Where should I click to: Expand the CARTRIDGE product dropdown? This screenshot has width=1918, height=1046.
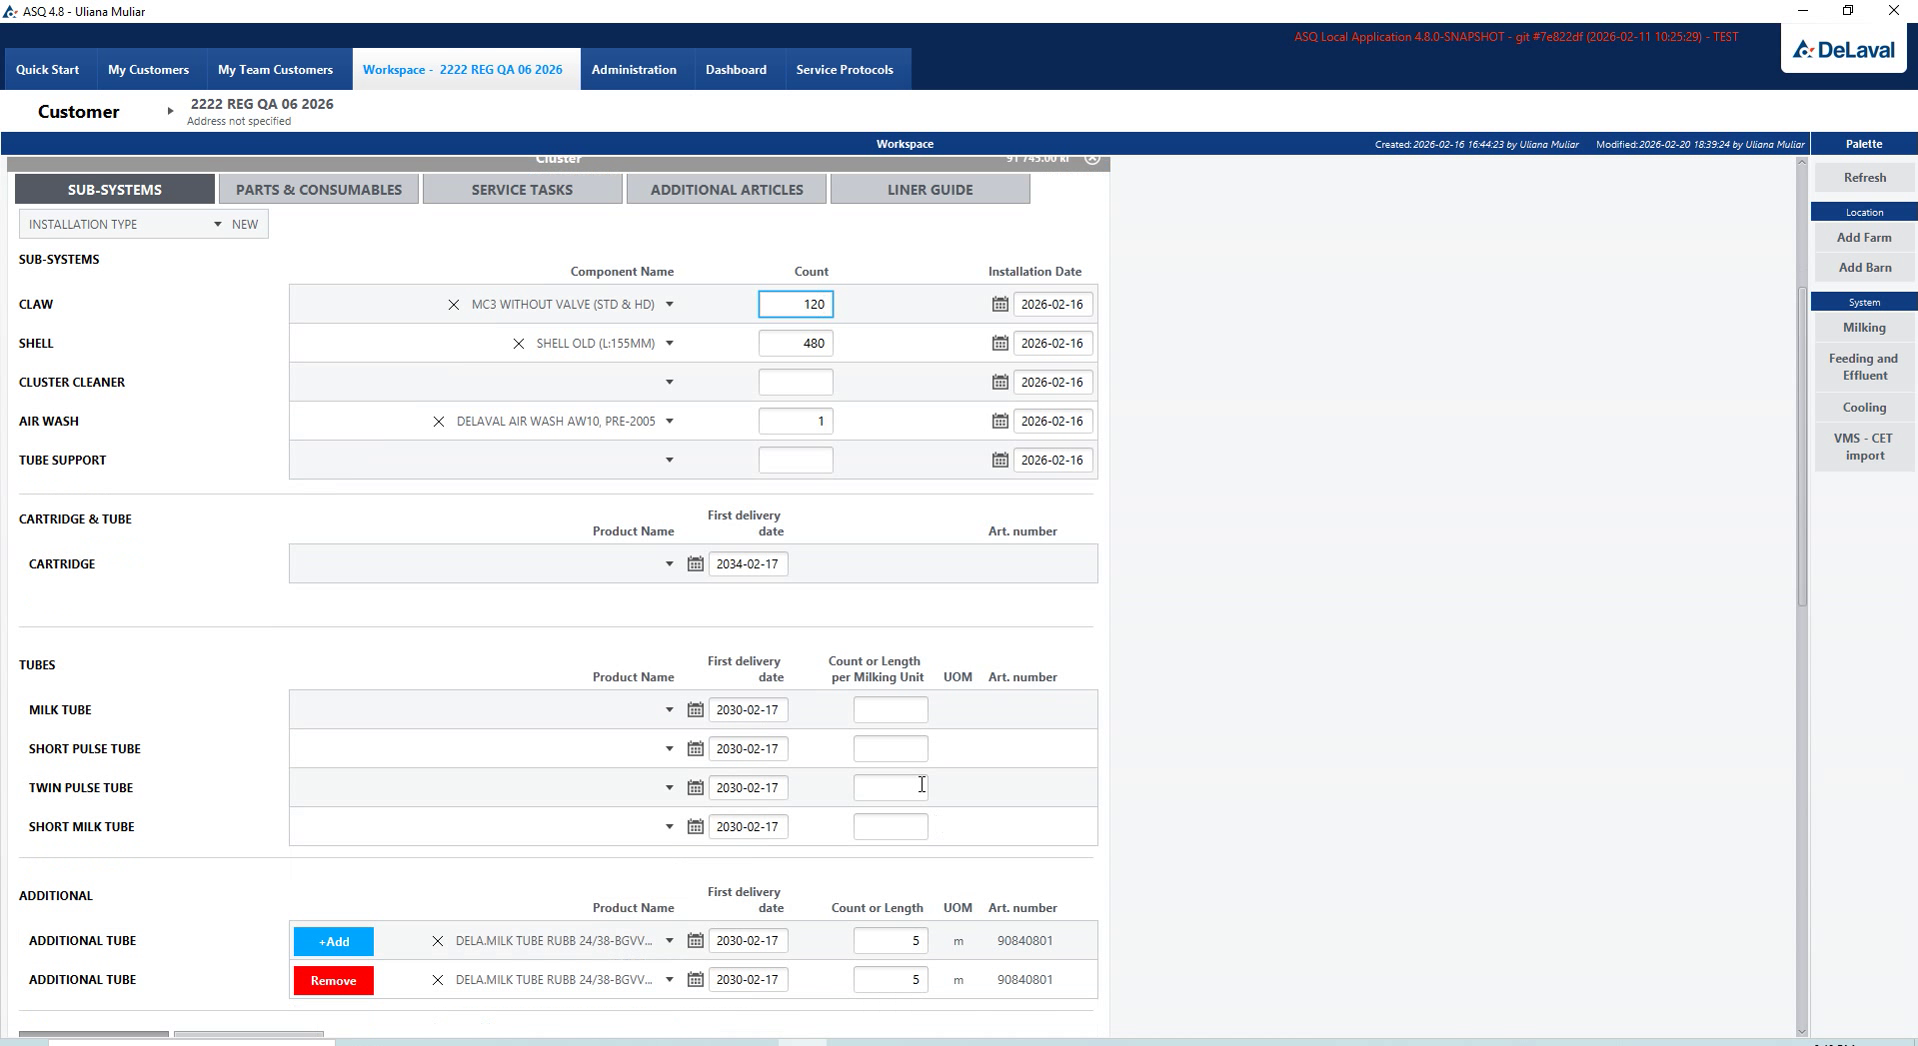point(669,564)
